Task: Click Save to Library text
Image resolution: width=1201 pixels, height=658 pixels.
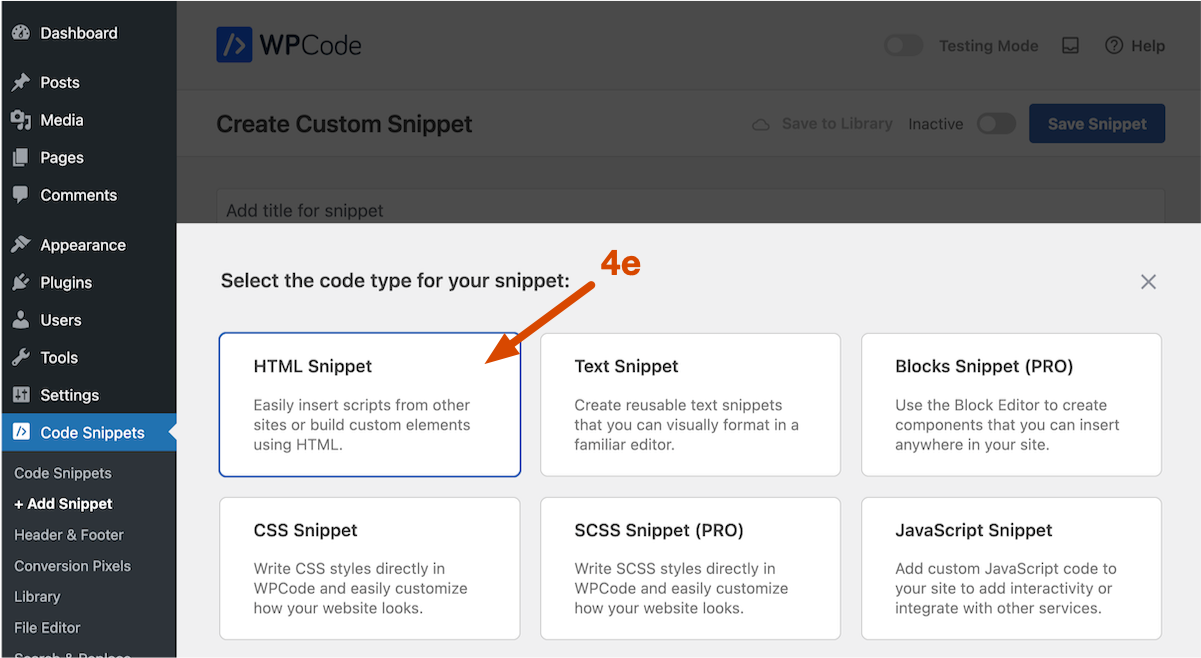Action: [x=837, y=124]
